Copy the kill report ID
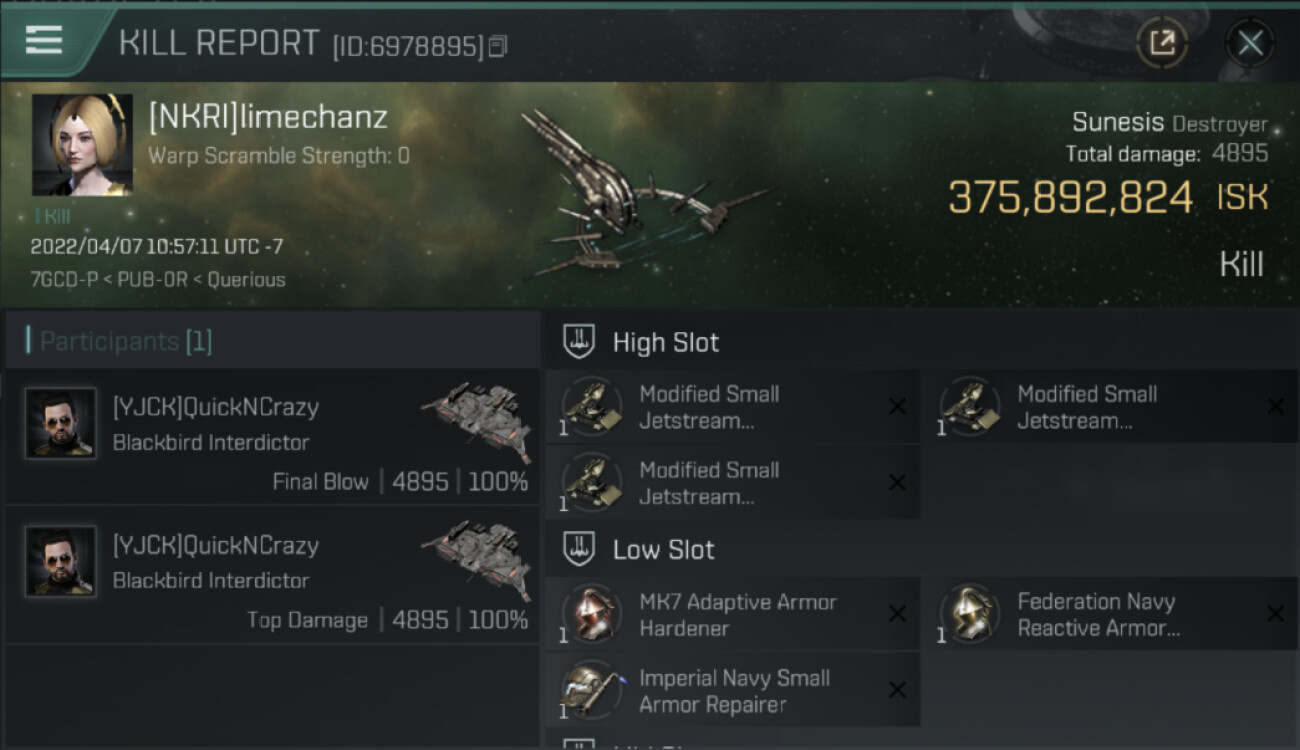 [497, 46]
